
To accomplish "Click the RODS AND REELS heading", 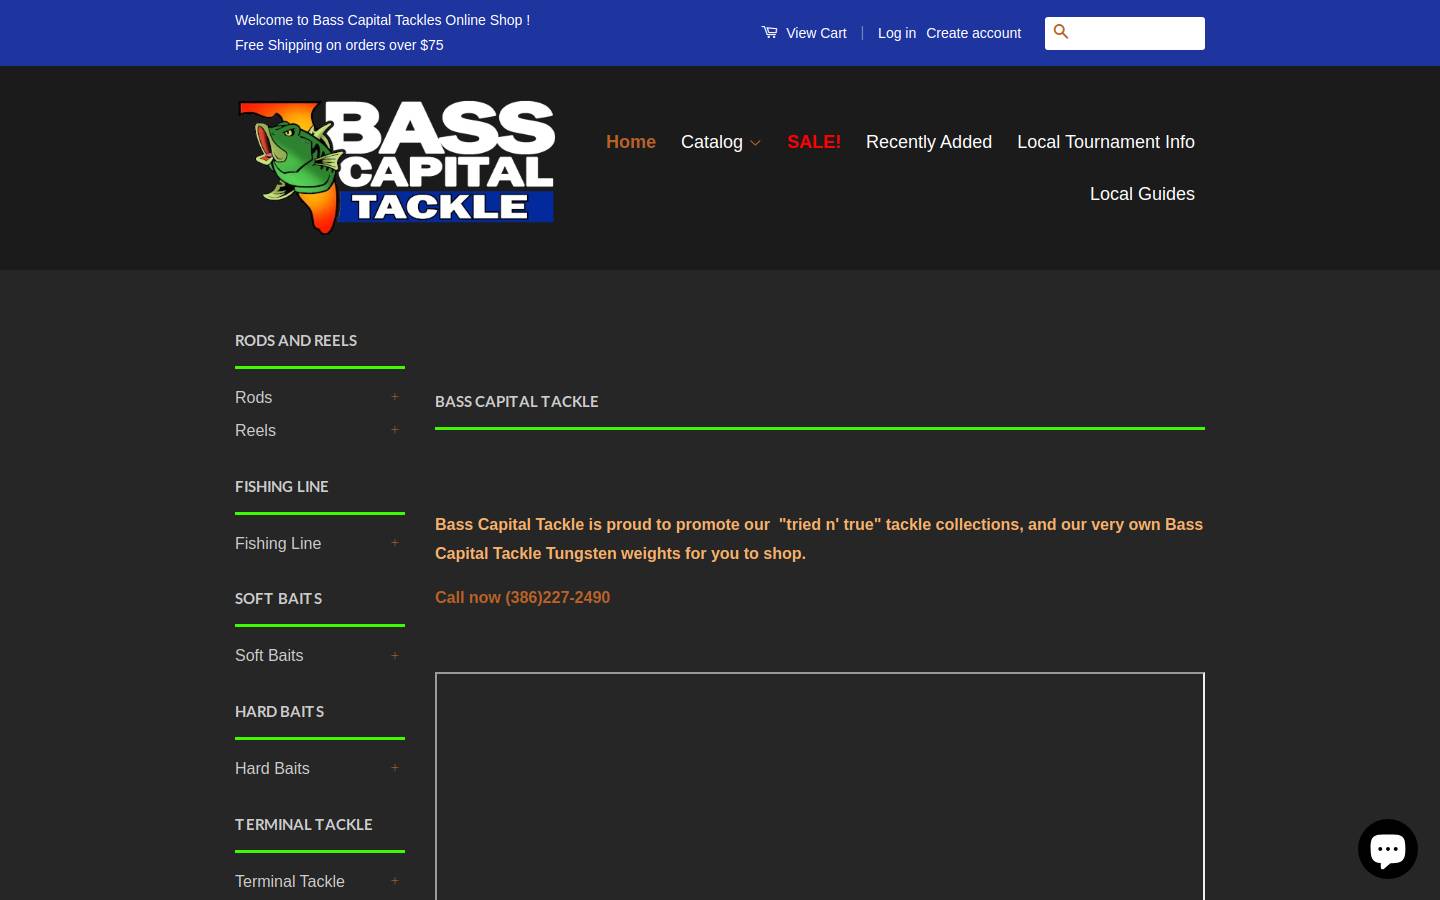I will 296,340.
